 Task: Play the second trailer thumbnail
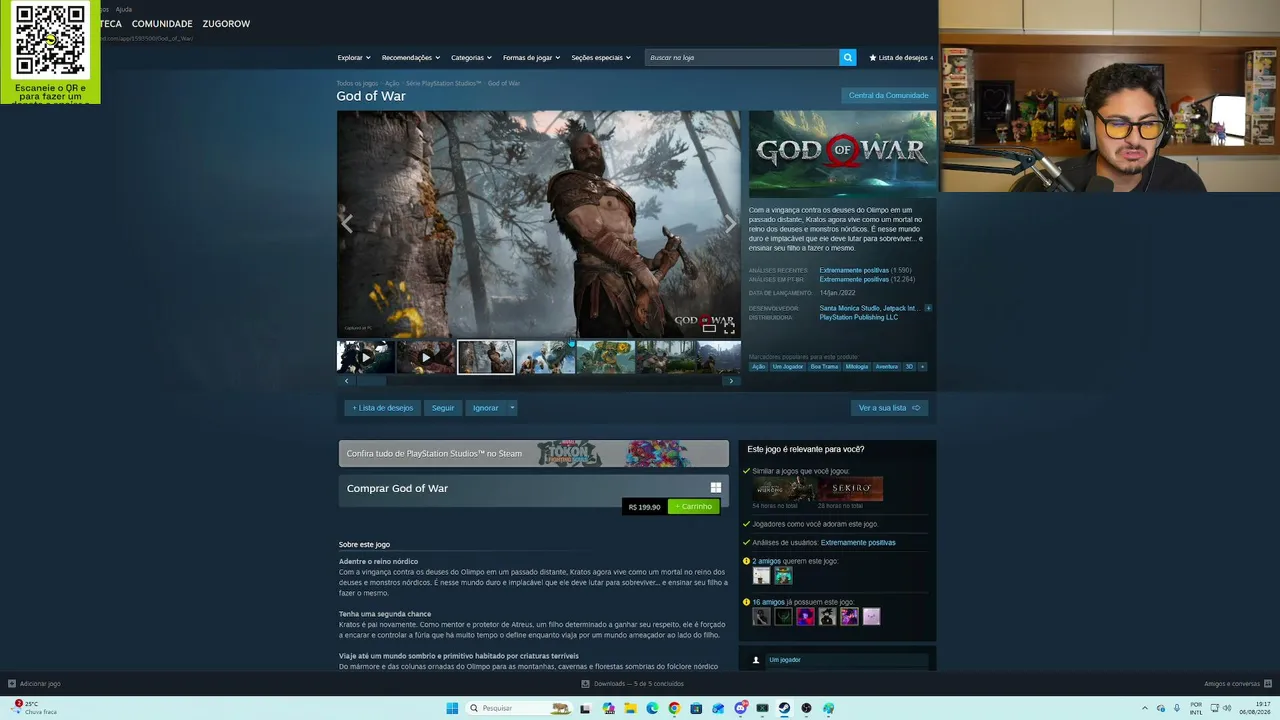click(425, 357)
